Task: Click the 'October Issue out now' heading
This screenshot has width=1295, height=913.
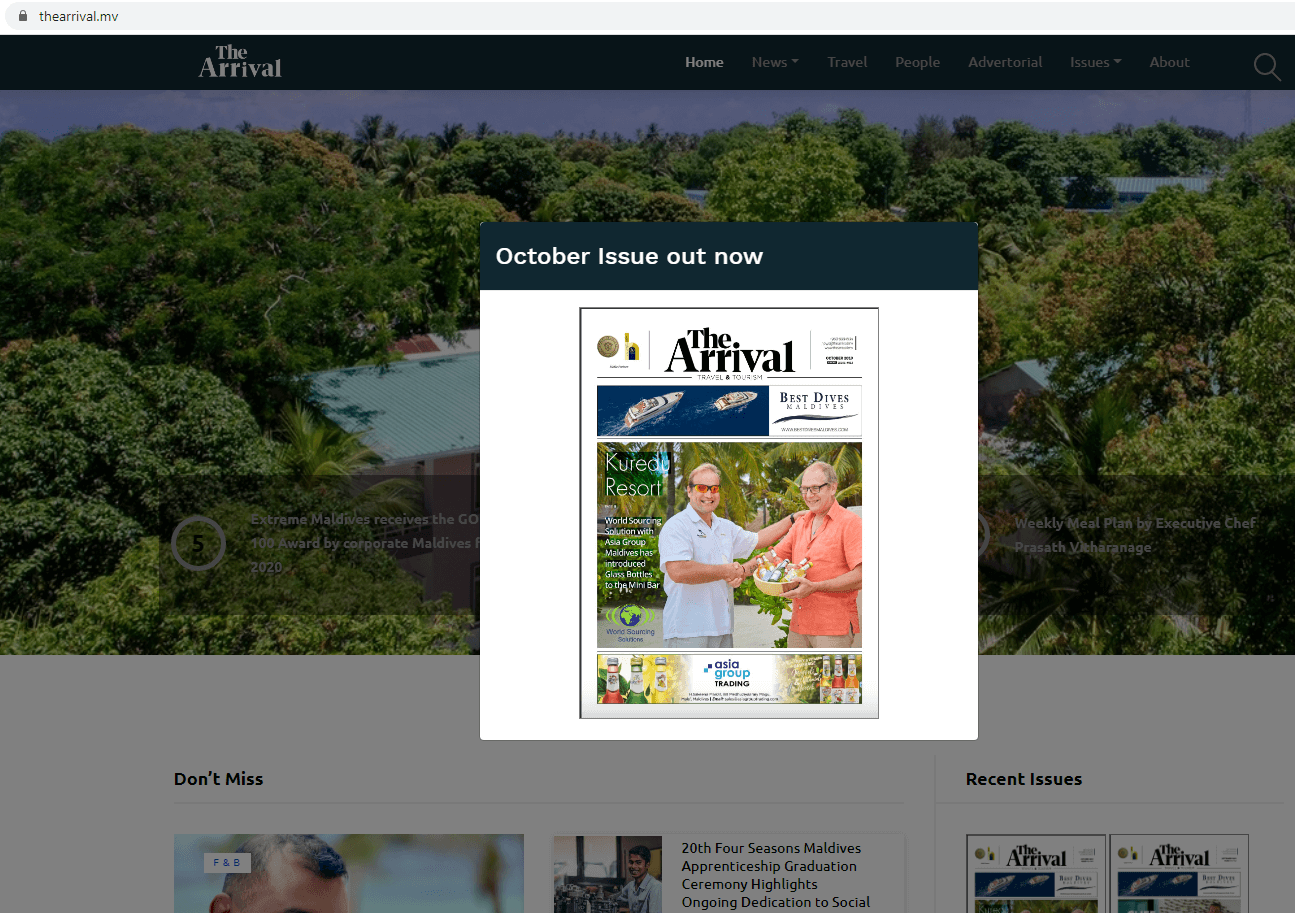Action: coord(629,256)
